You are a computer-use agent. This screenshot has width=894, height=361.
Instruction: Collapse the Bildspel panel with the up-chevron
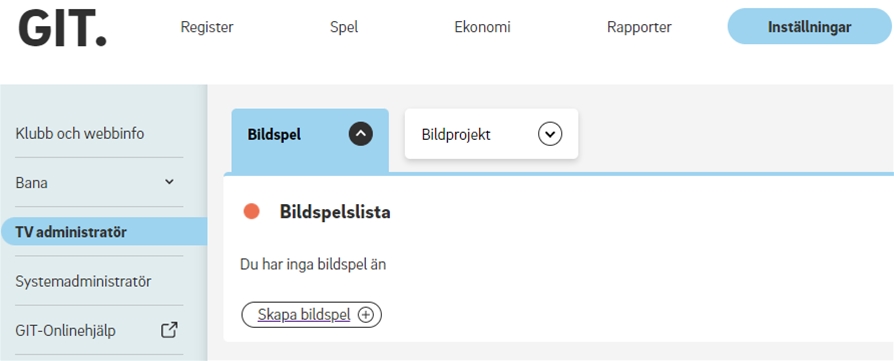pos(360,135)
